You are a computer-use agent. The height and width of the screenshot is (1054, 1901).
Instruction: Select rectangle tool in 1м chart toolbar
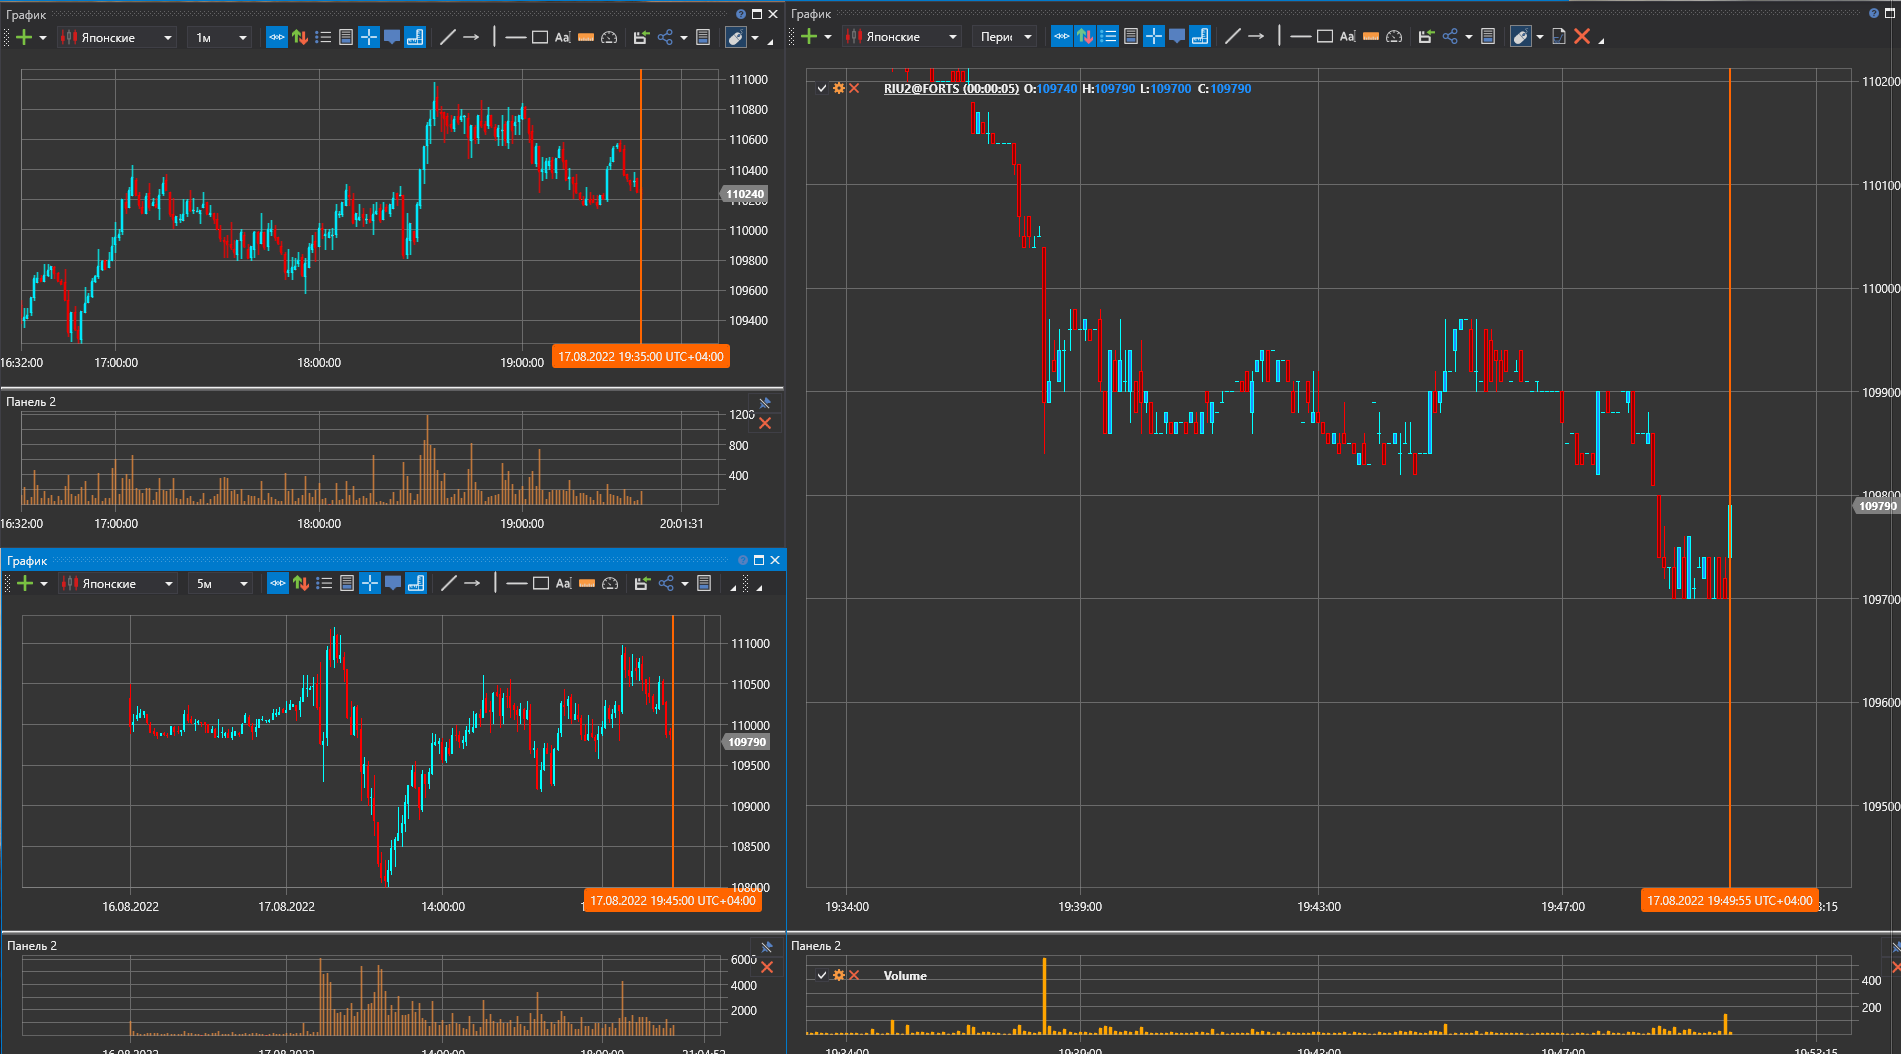[x=540, y=37]
